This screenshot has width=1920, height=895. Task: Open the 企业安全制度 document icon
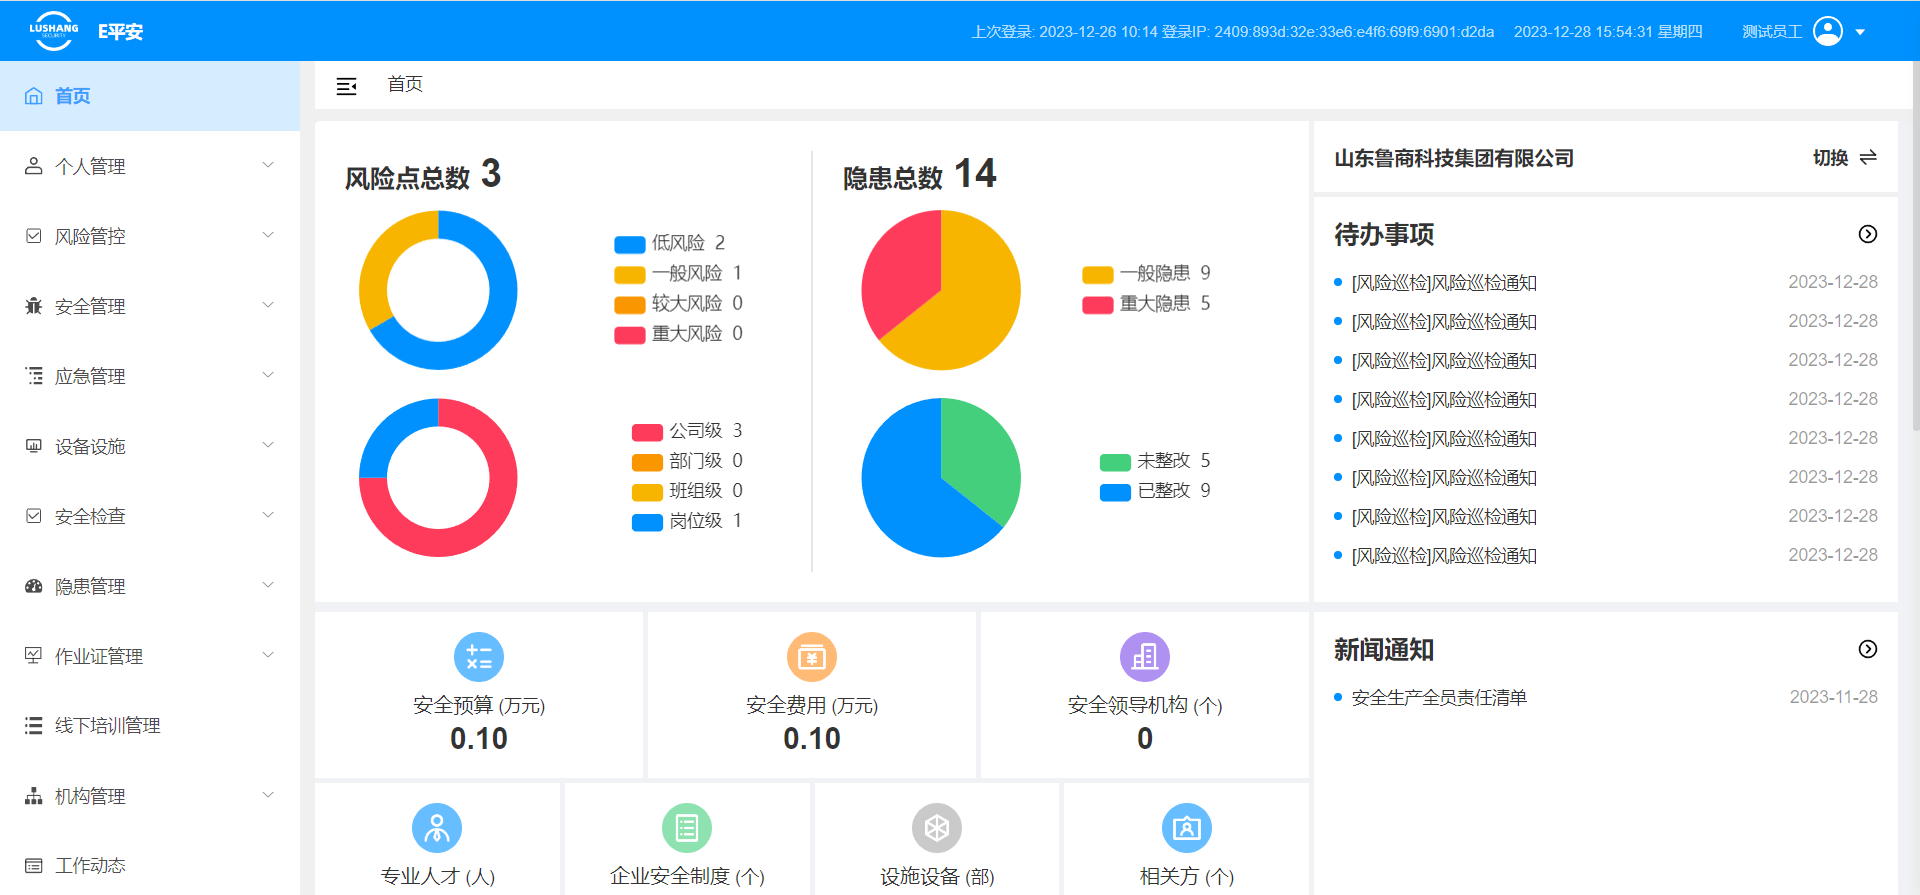pyautogui.click(x=687, y=828)
